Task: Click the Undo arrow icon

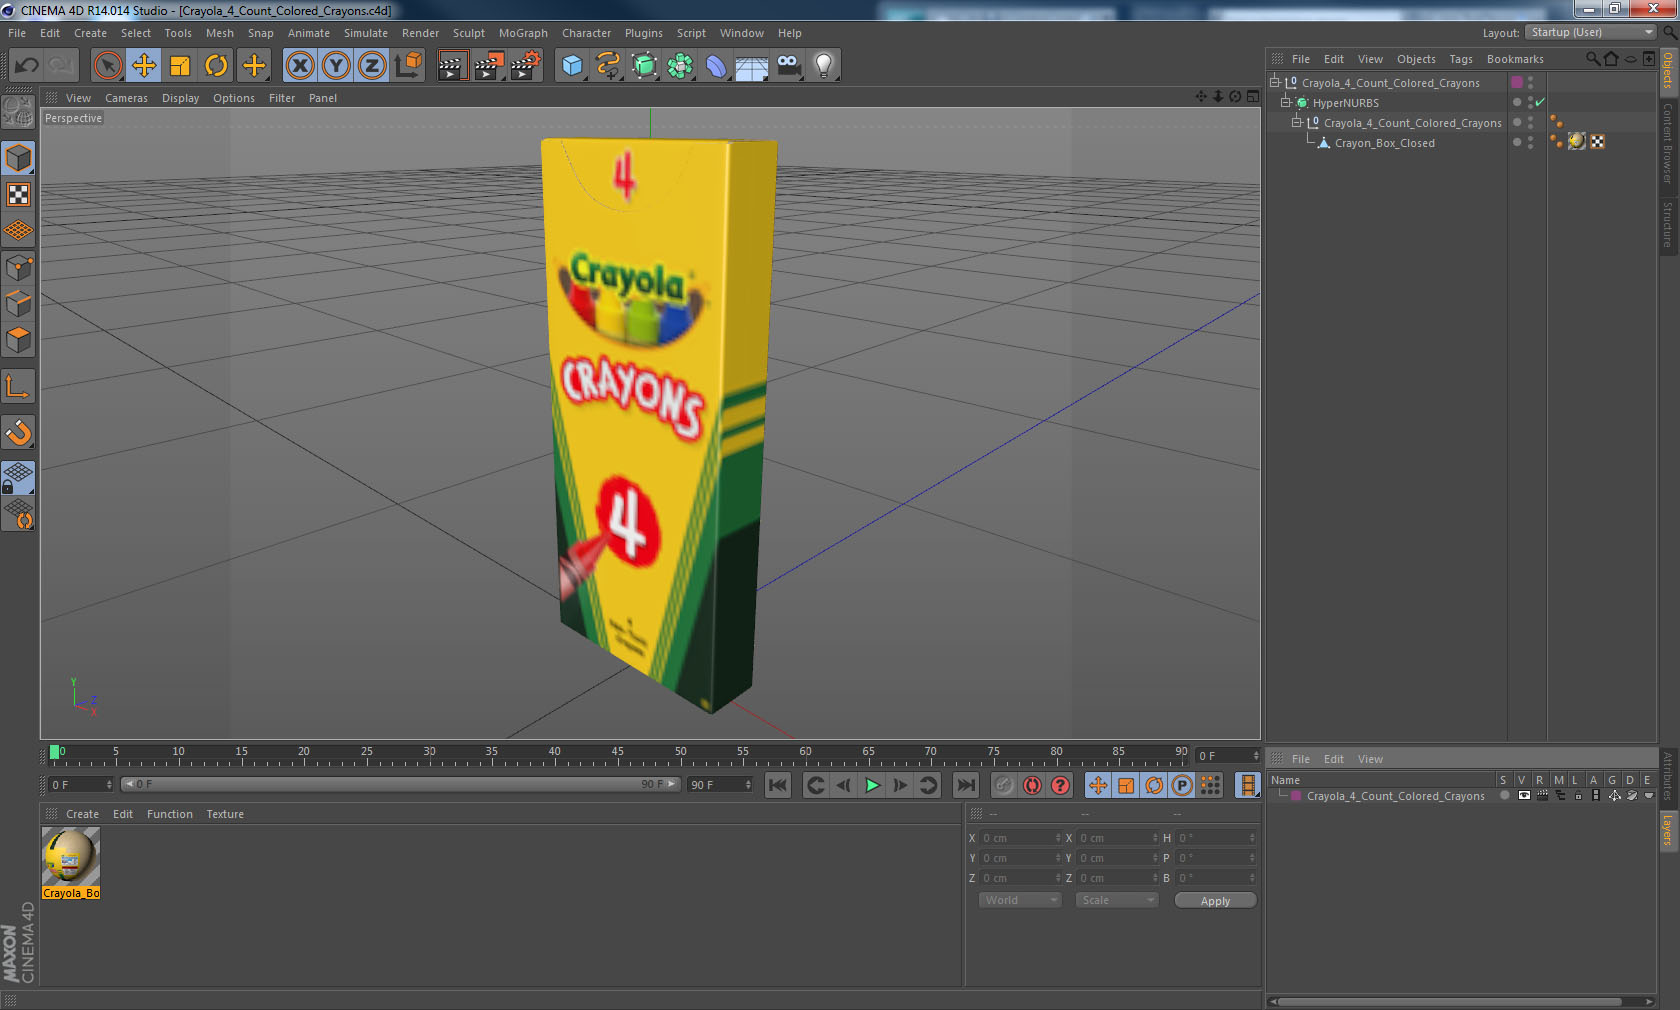Action: 26,66
